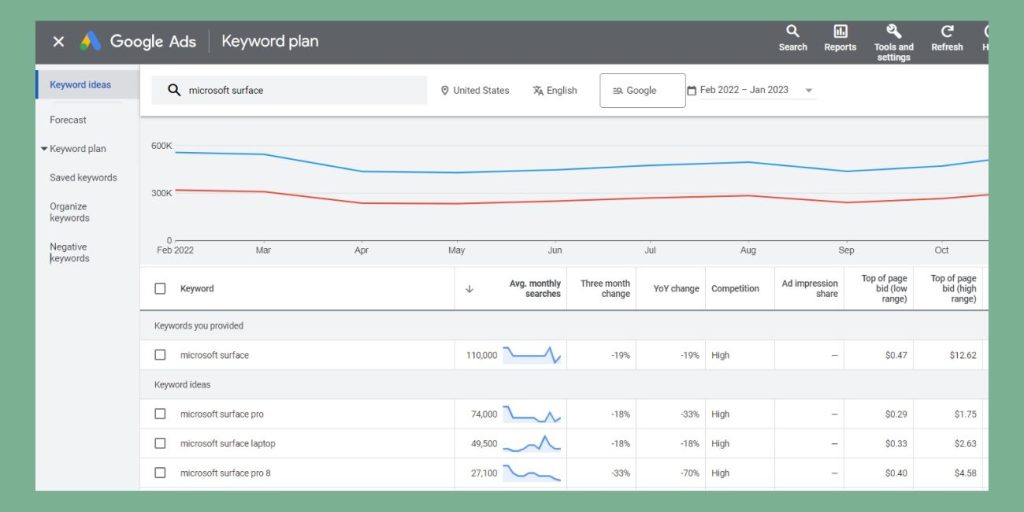Click the 'microsoft surface laptop' keyword text
1024x512 pixels.
pyautogui.click(x=228, y=443)
